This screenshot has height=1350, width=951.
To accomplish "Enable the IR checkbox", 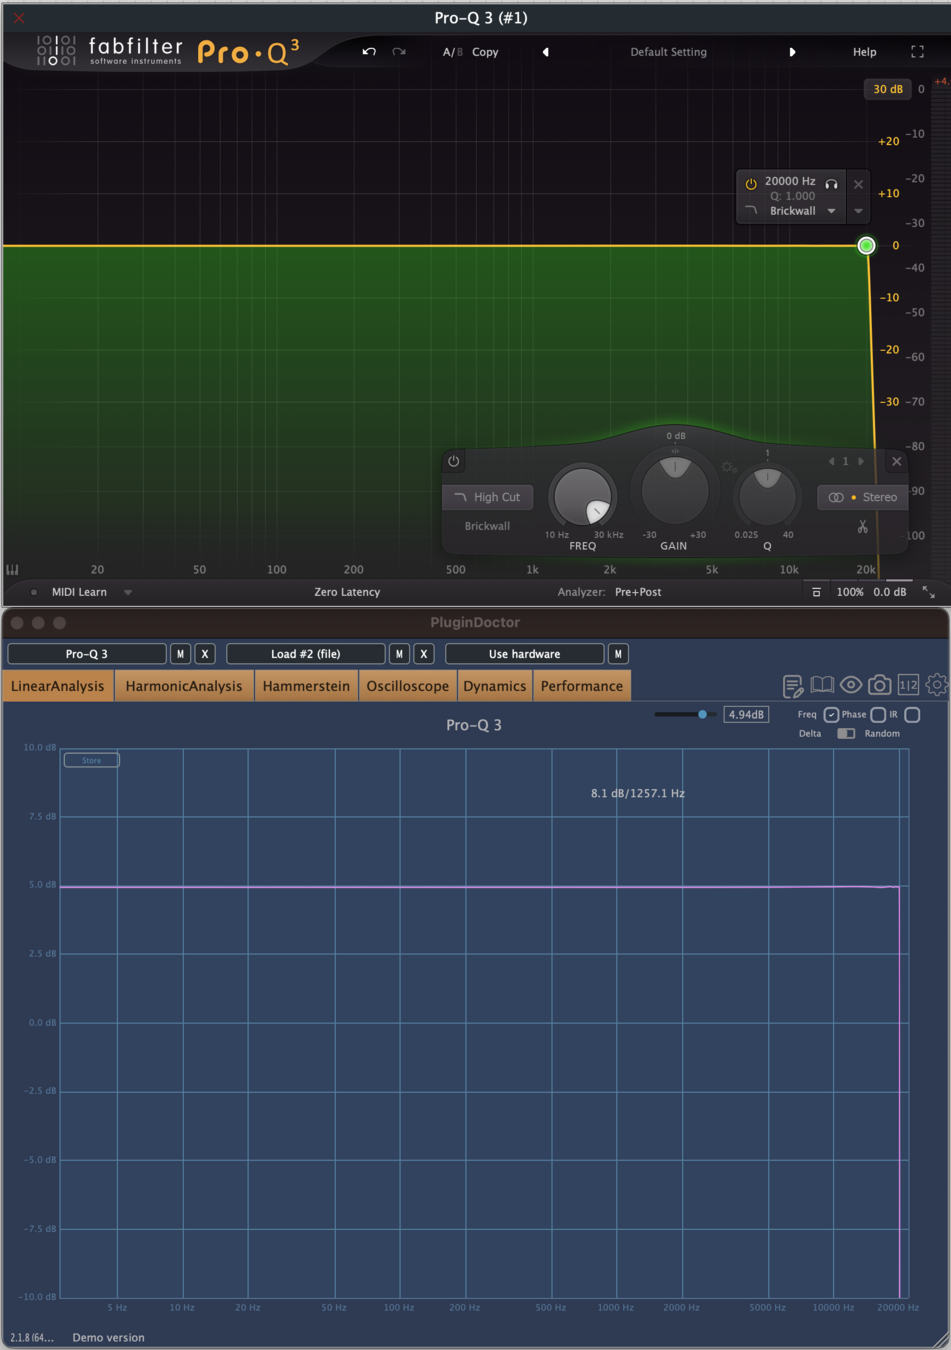I will click(x=912, y=715).
